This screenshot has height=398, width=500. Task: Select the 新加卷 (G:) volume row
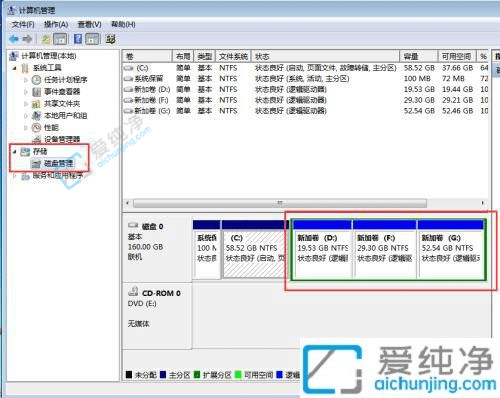coord(306,111)
